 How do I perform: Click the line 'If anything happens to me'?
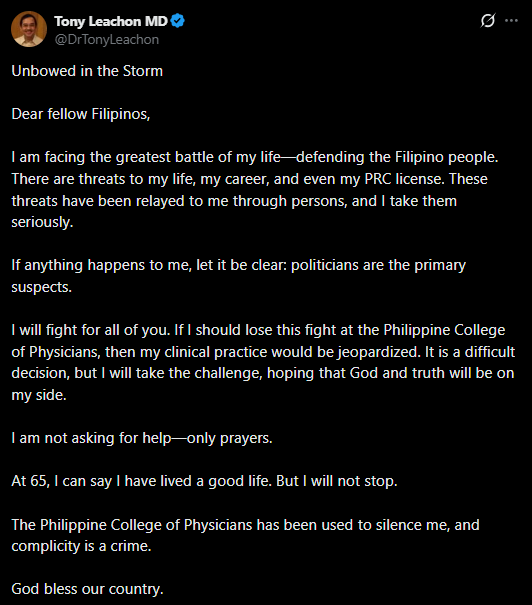point(238,265)
